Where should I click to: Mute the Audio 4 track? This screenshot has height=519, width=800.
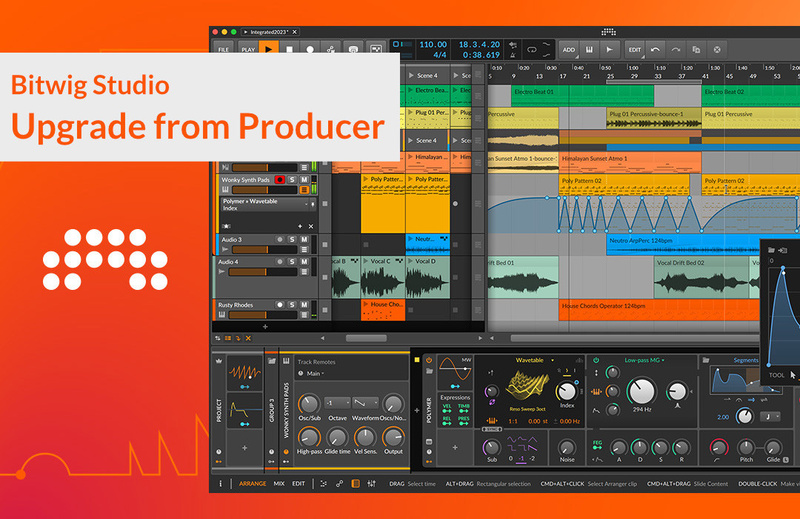click(304, 261)
